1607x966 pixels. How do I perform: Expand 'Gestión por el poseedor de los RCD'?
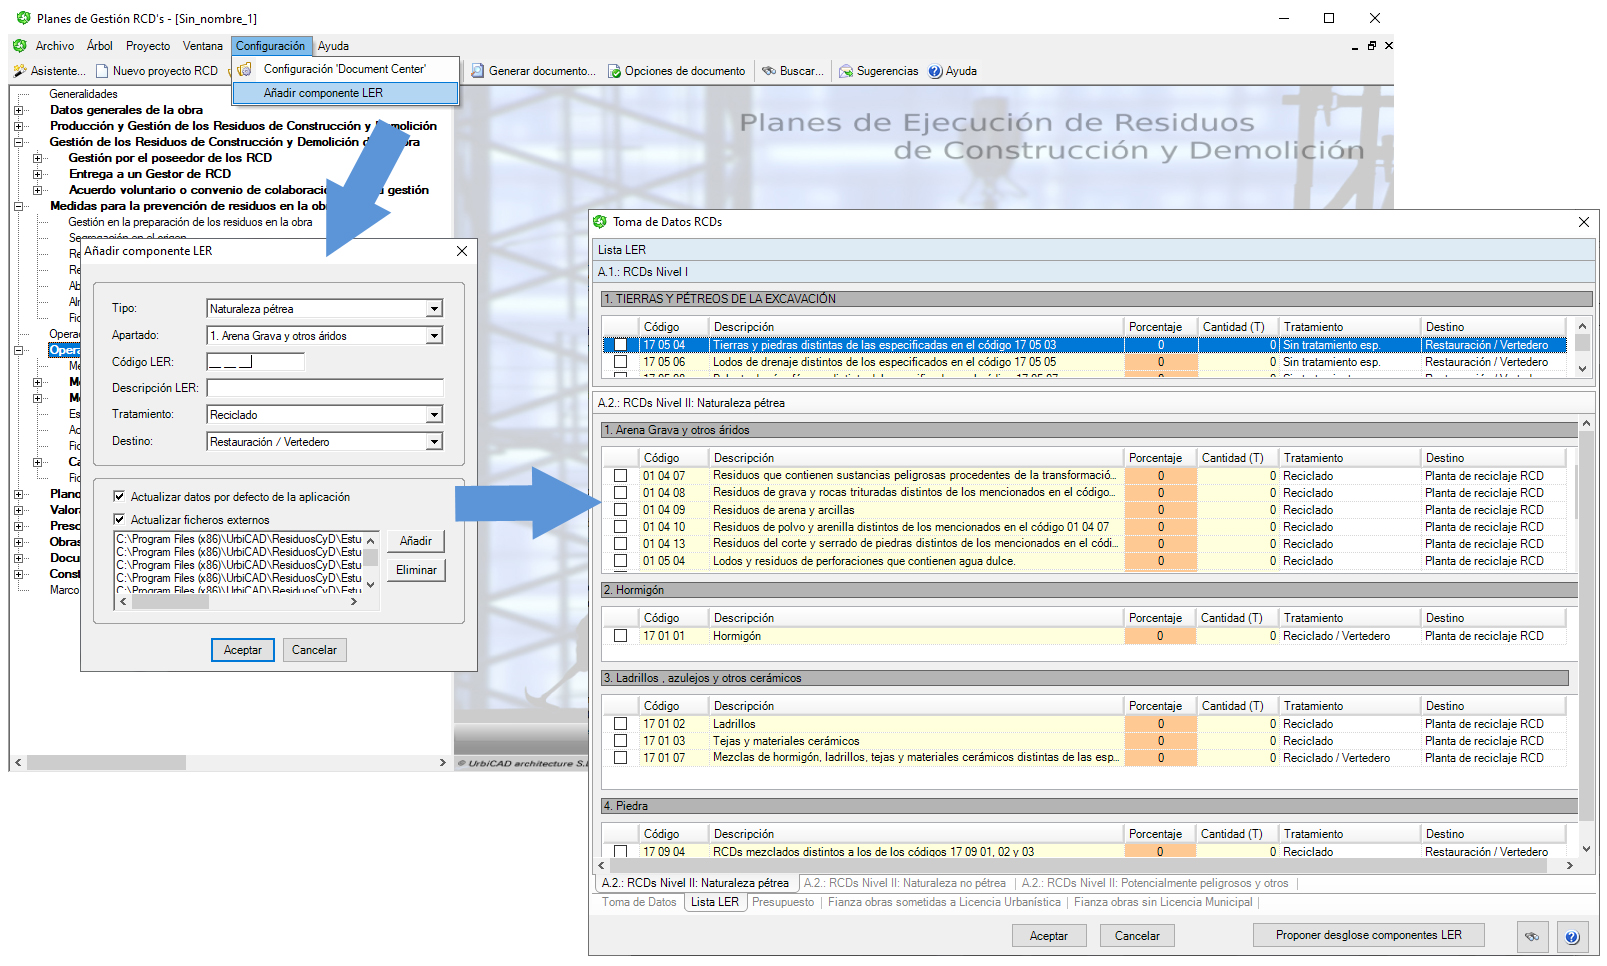[38, 158]
